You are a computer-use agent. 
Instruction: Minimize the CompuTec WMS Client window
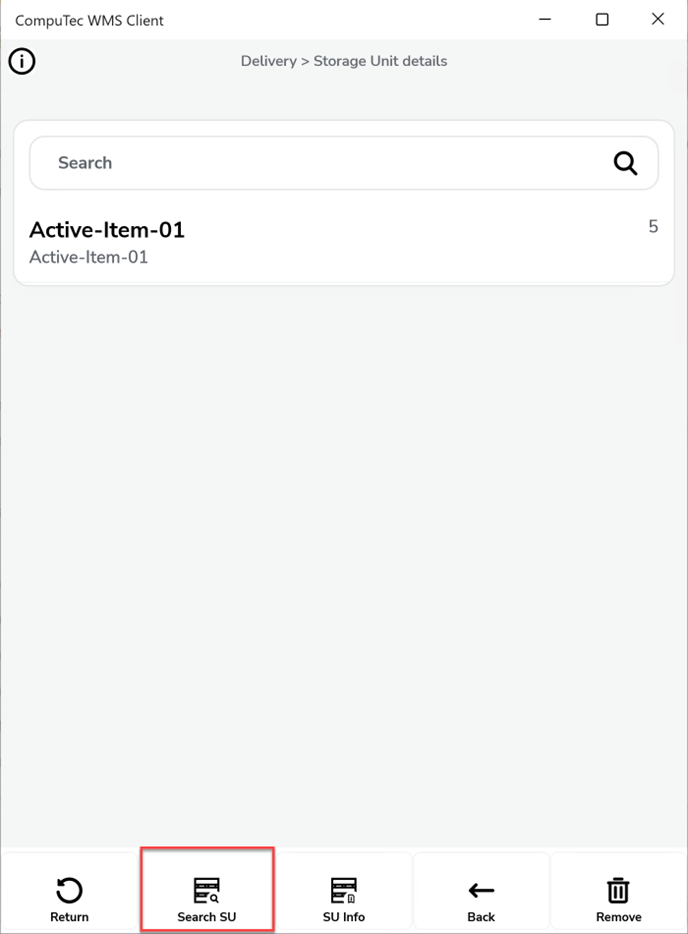(546, 19)
